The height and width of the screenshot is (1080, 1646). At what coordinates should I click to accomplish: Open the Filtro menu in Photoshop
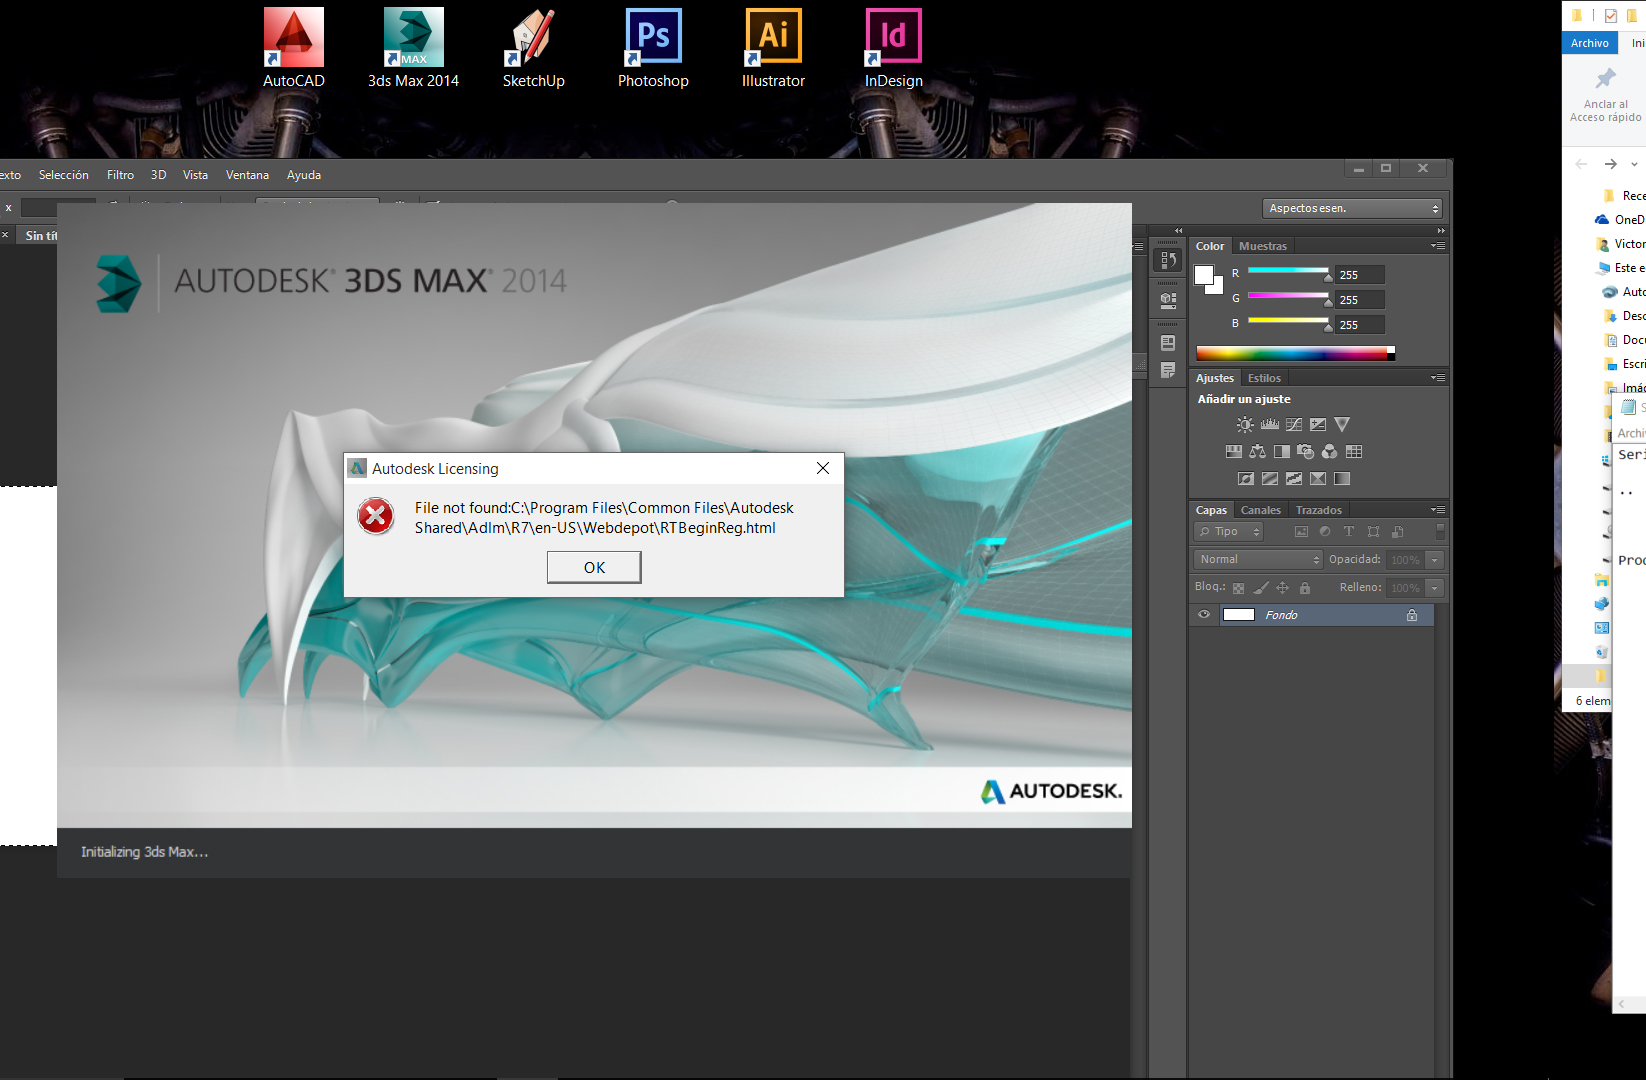120,175
